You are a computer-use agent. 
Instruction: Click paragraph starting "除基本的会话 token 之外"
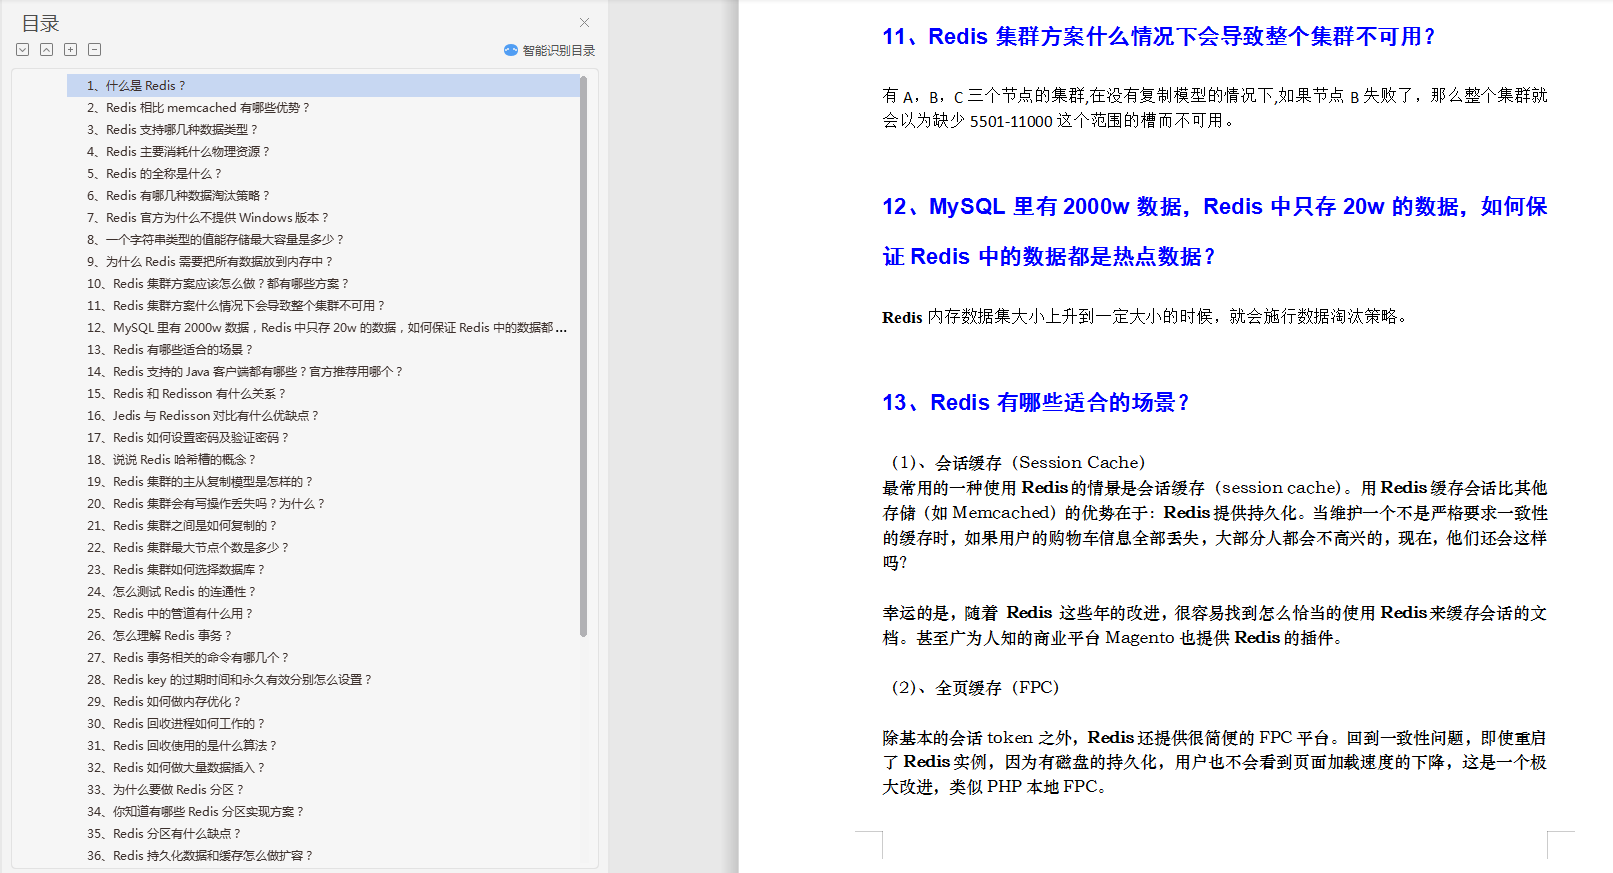point(1215,762)
